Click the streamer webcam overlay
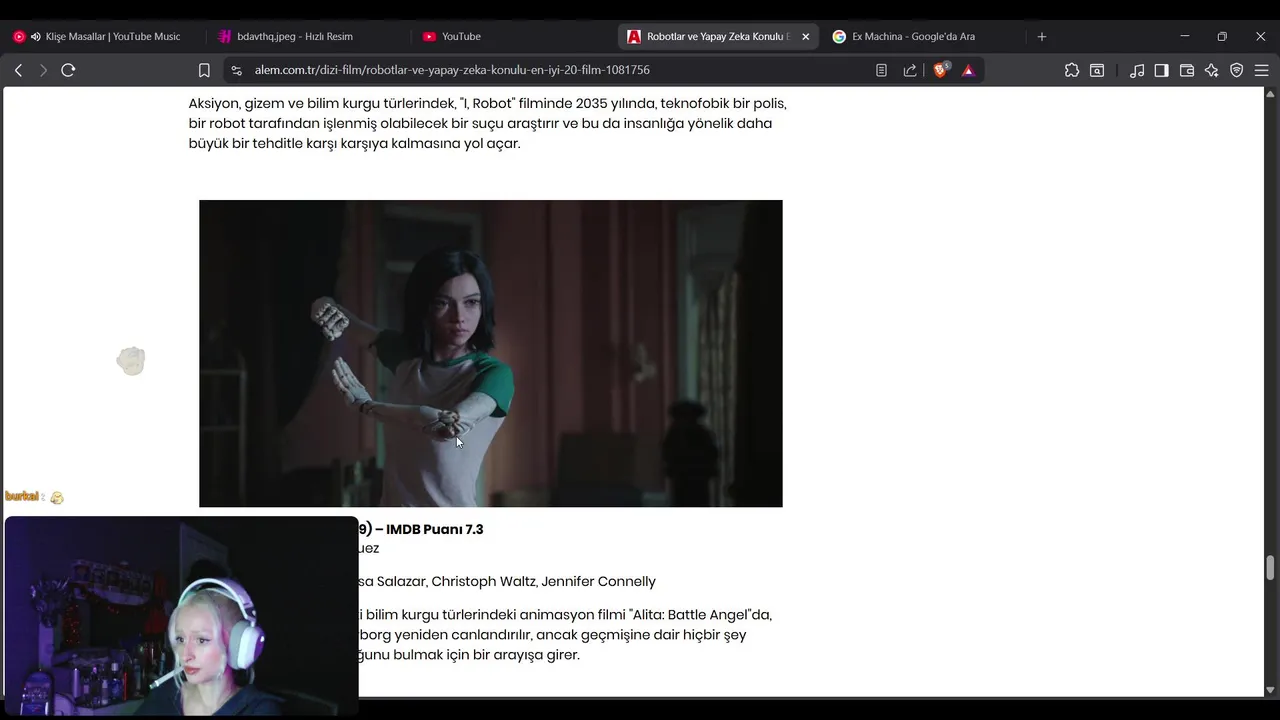This screenshot has width=1280, height=720. tap(181, 616)
